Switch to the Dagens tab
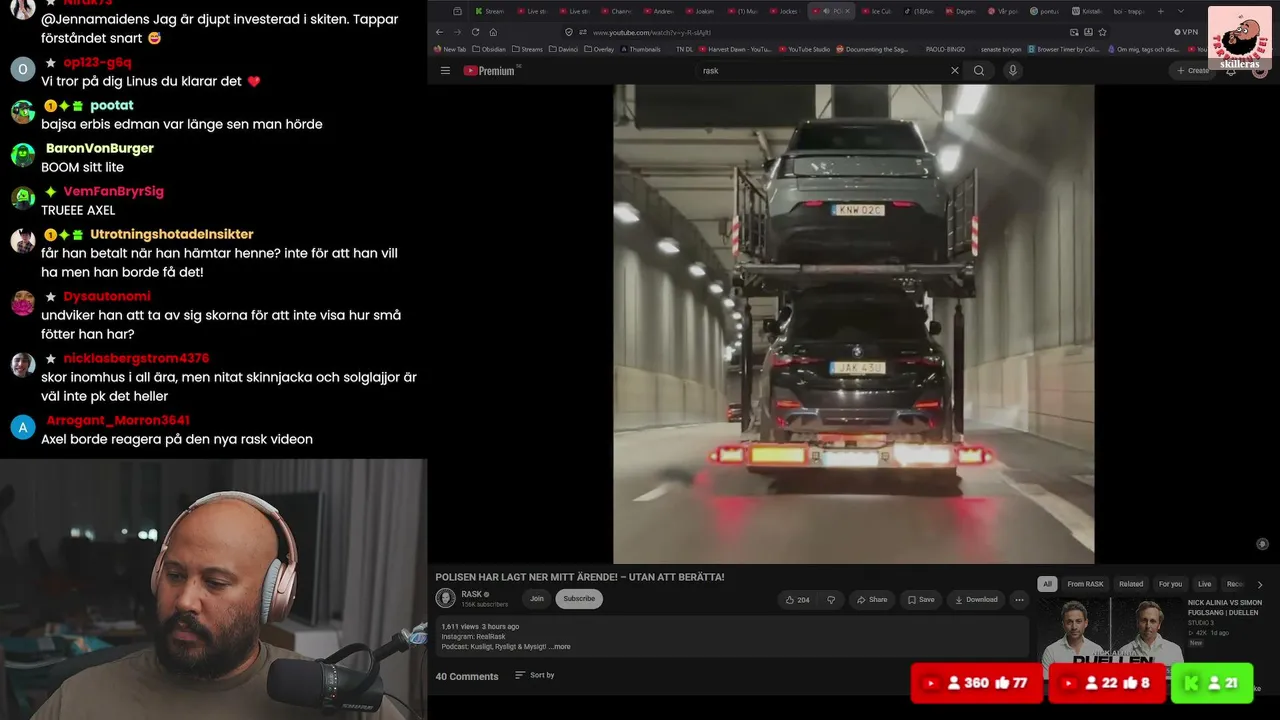1280x720 pixels. coord(960,11)
